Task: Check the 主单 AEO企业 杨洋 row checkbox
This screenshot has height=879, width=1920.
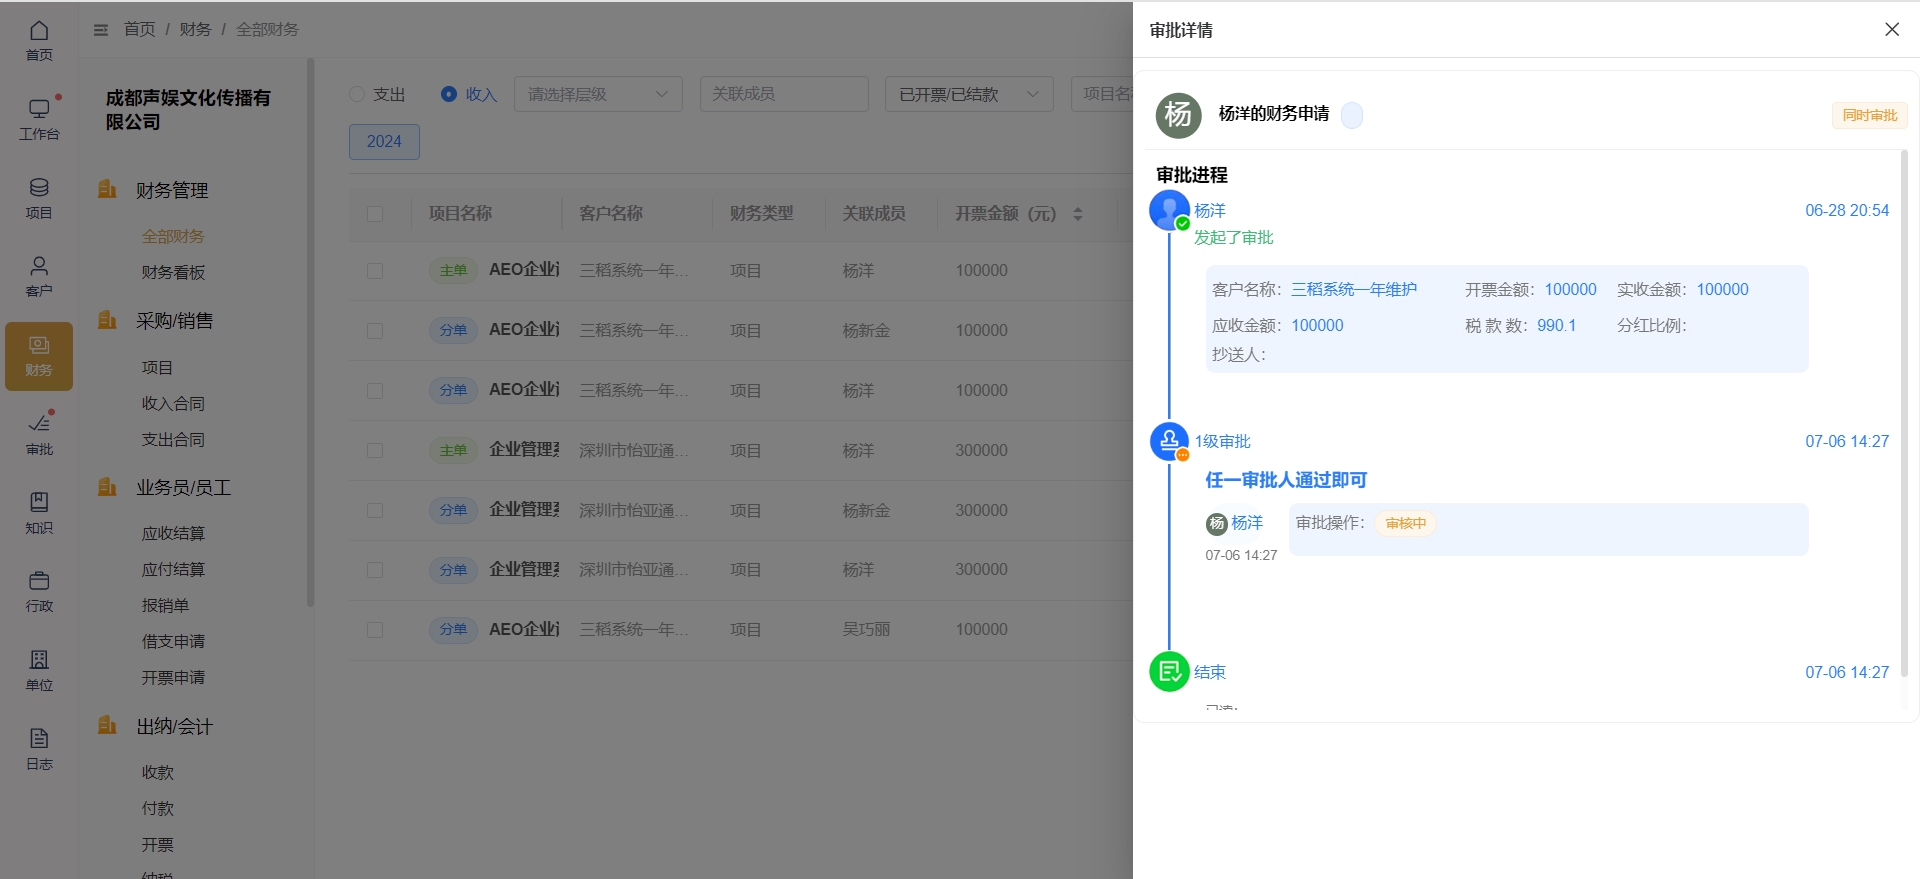Action: (x=375, y=271)
